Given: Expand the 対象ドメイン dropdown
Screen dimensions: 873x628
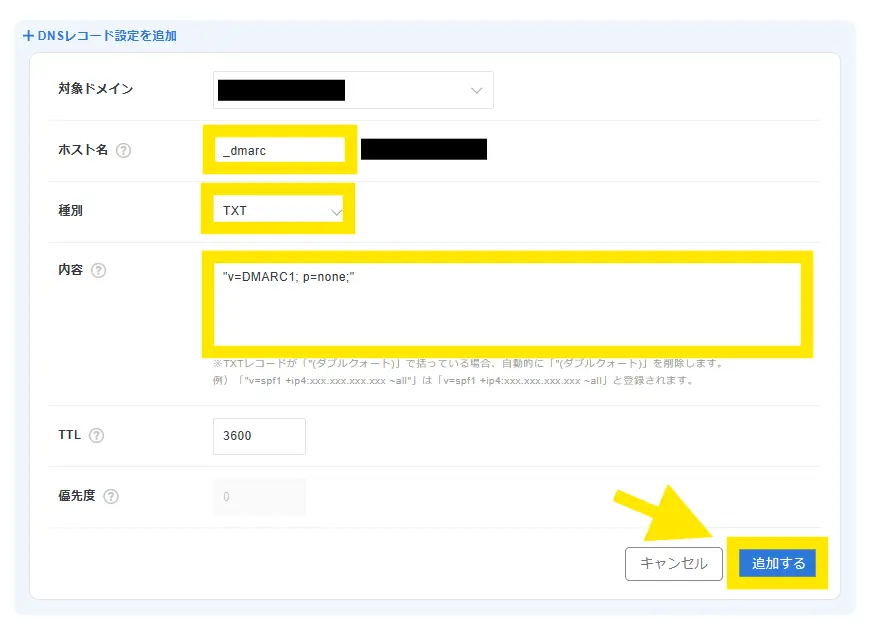Looking at the screenshot, I should pyautogui.click(x=354, y=90).
